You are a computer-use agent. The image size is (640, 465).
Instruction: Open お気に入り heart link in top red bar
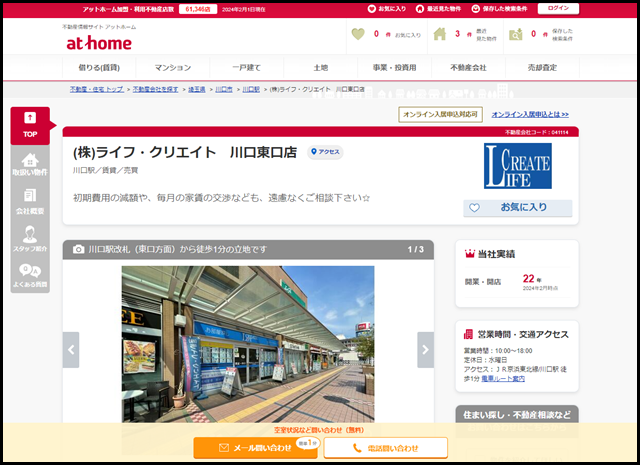[x=387, y=9]
